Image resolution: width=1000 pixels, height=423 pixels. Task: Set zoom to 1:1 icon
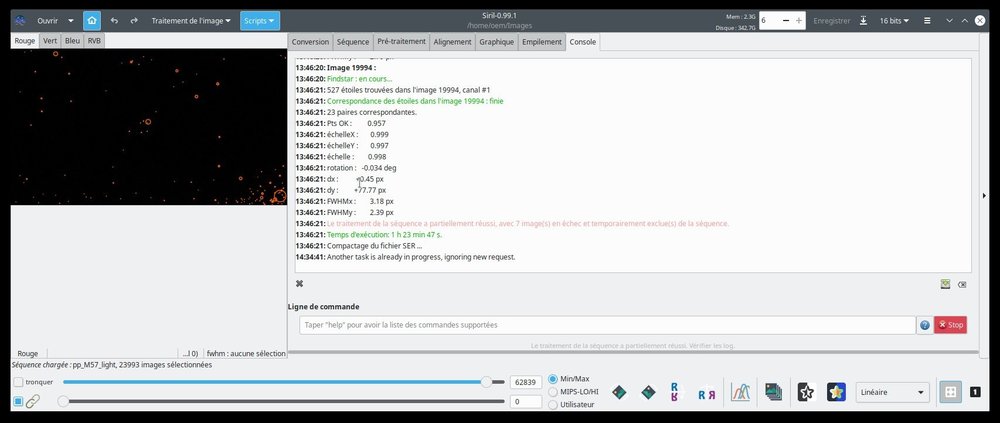pos(975,392)
